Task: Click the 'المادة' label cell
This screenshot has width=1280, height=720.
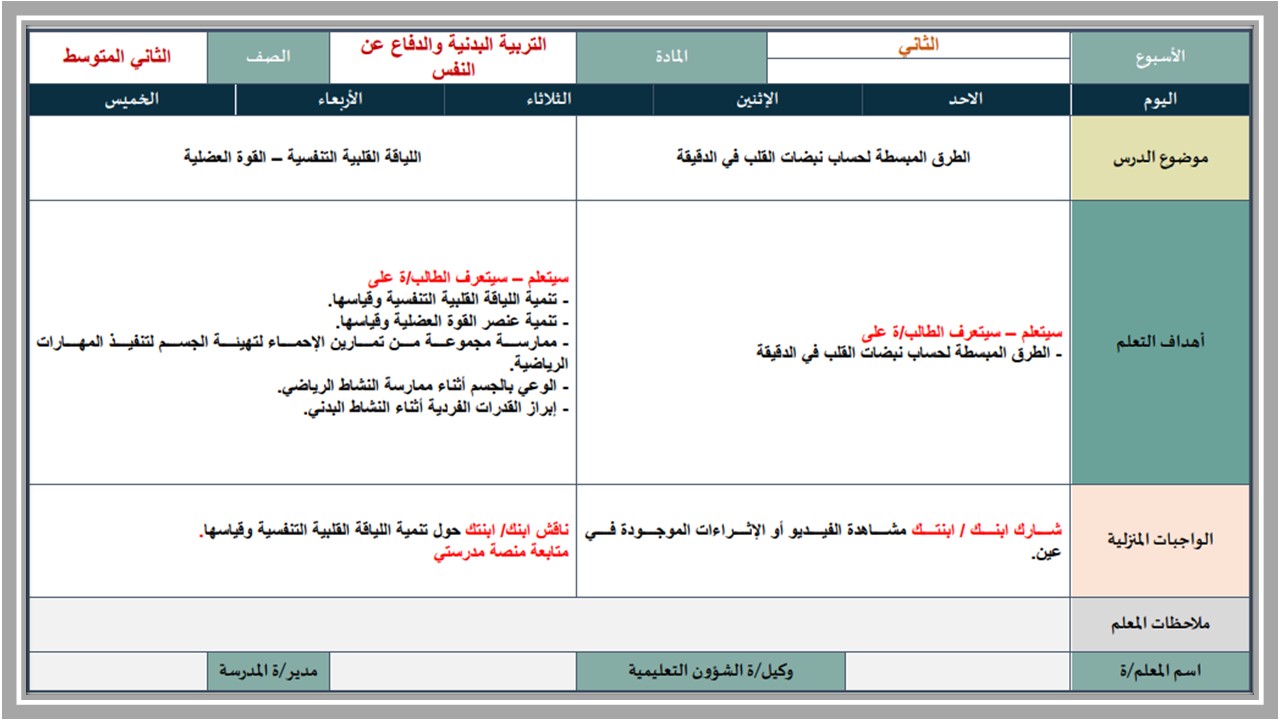Action: [x=672, y=58]
